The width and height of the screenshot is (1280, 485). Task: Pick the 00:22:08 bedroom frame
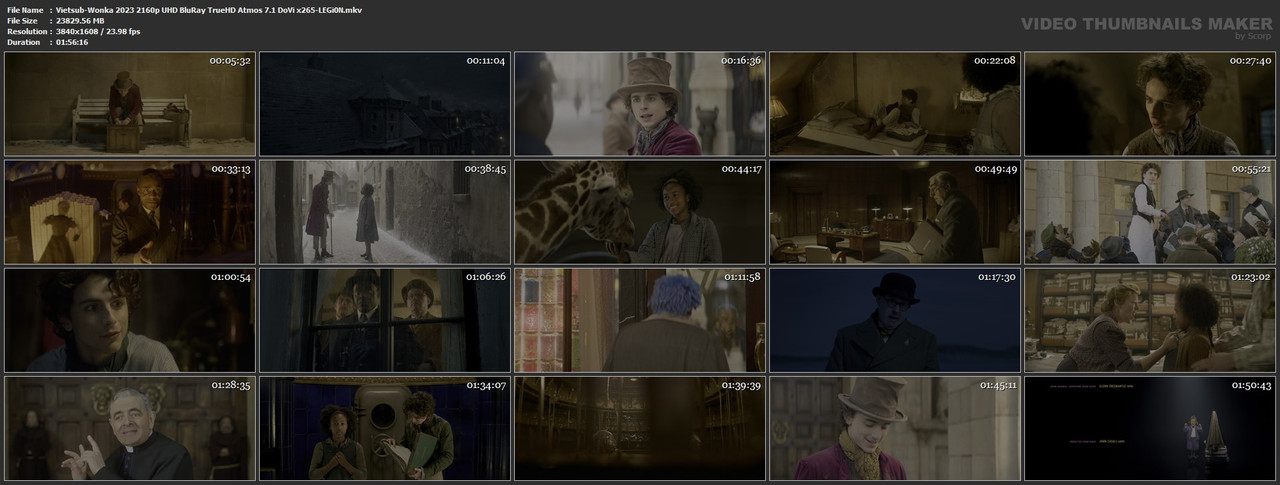click(x=895, y=104)
